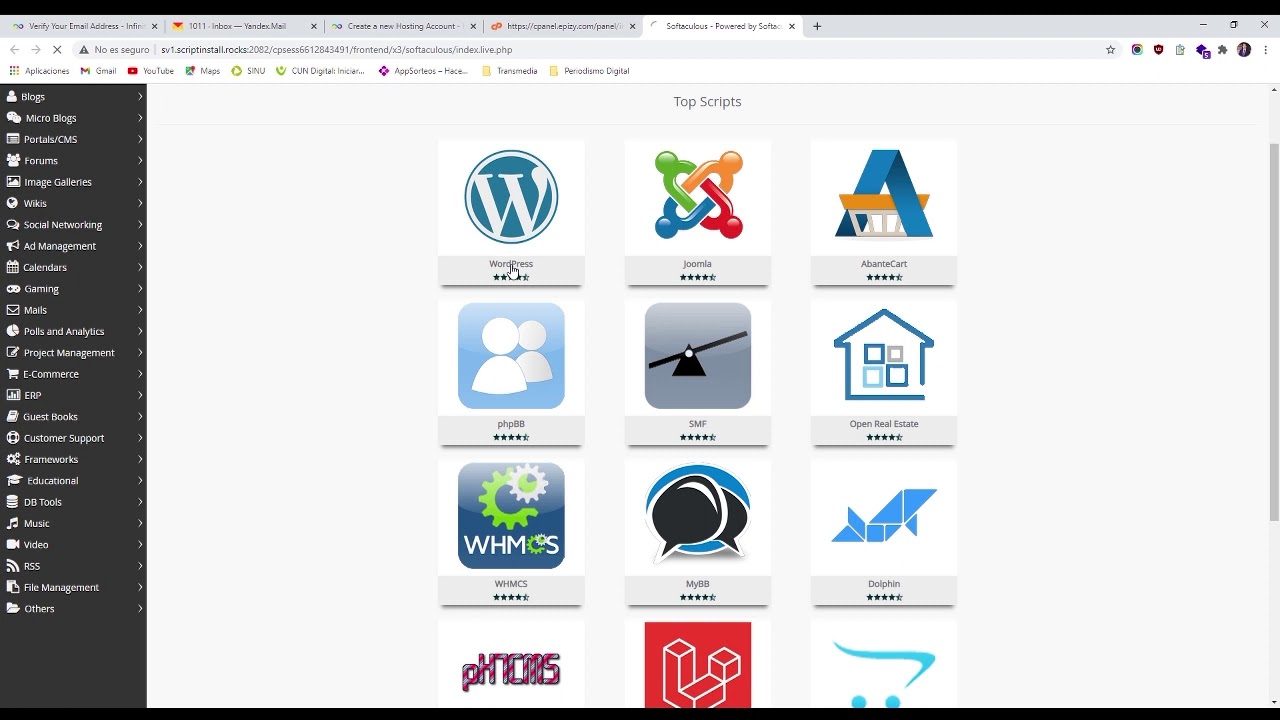
Task: Expand the Ad Management category arrow
Action: pyautogui.click(x=140, y=246)
